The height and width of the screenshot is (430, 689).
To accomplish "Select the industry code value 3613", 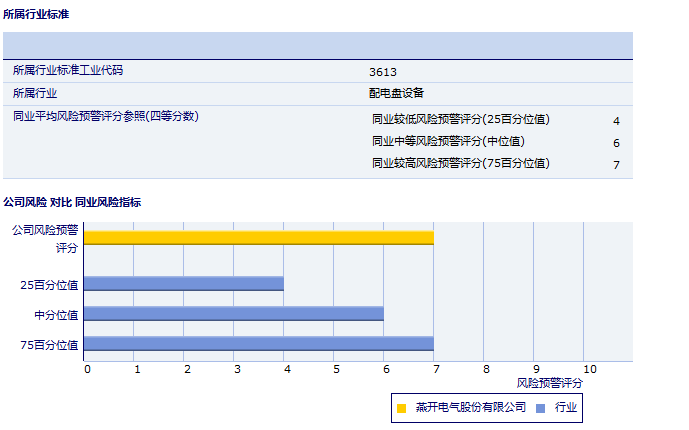I will (383, 72).
